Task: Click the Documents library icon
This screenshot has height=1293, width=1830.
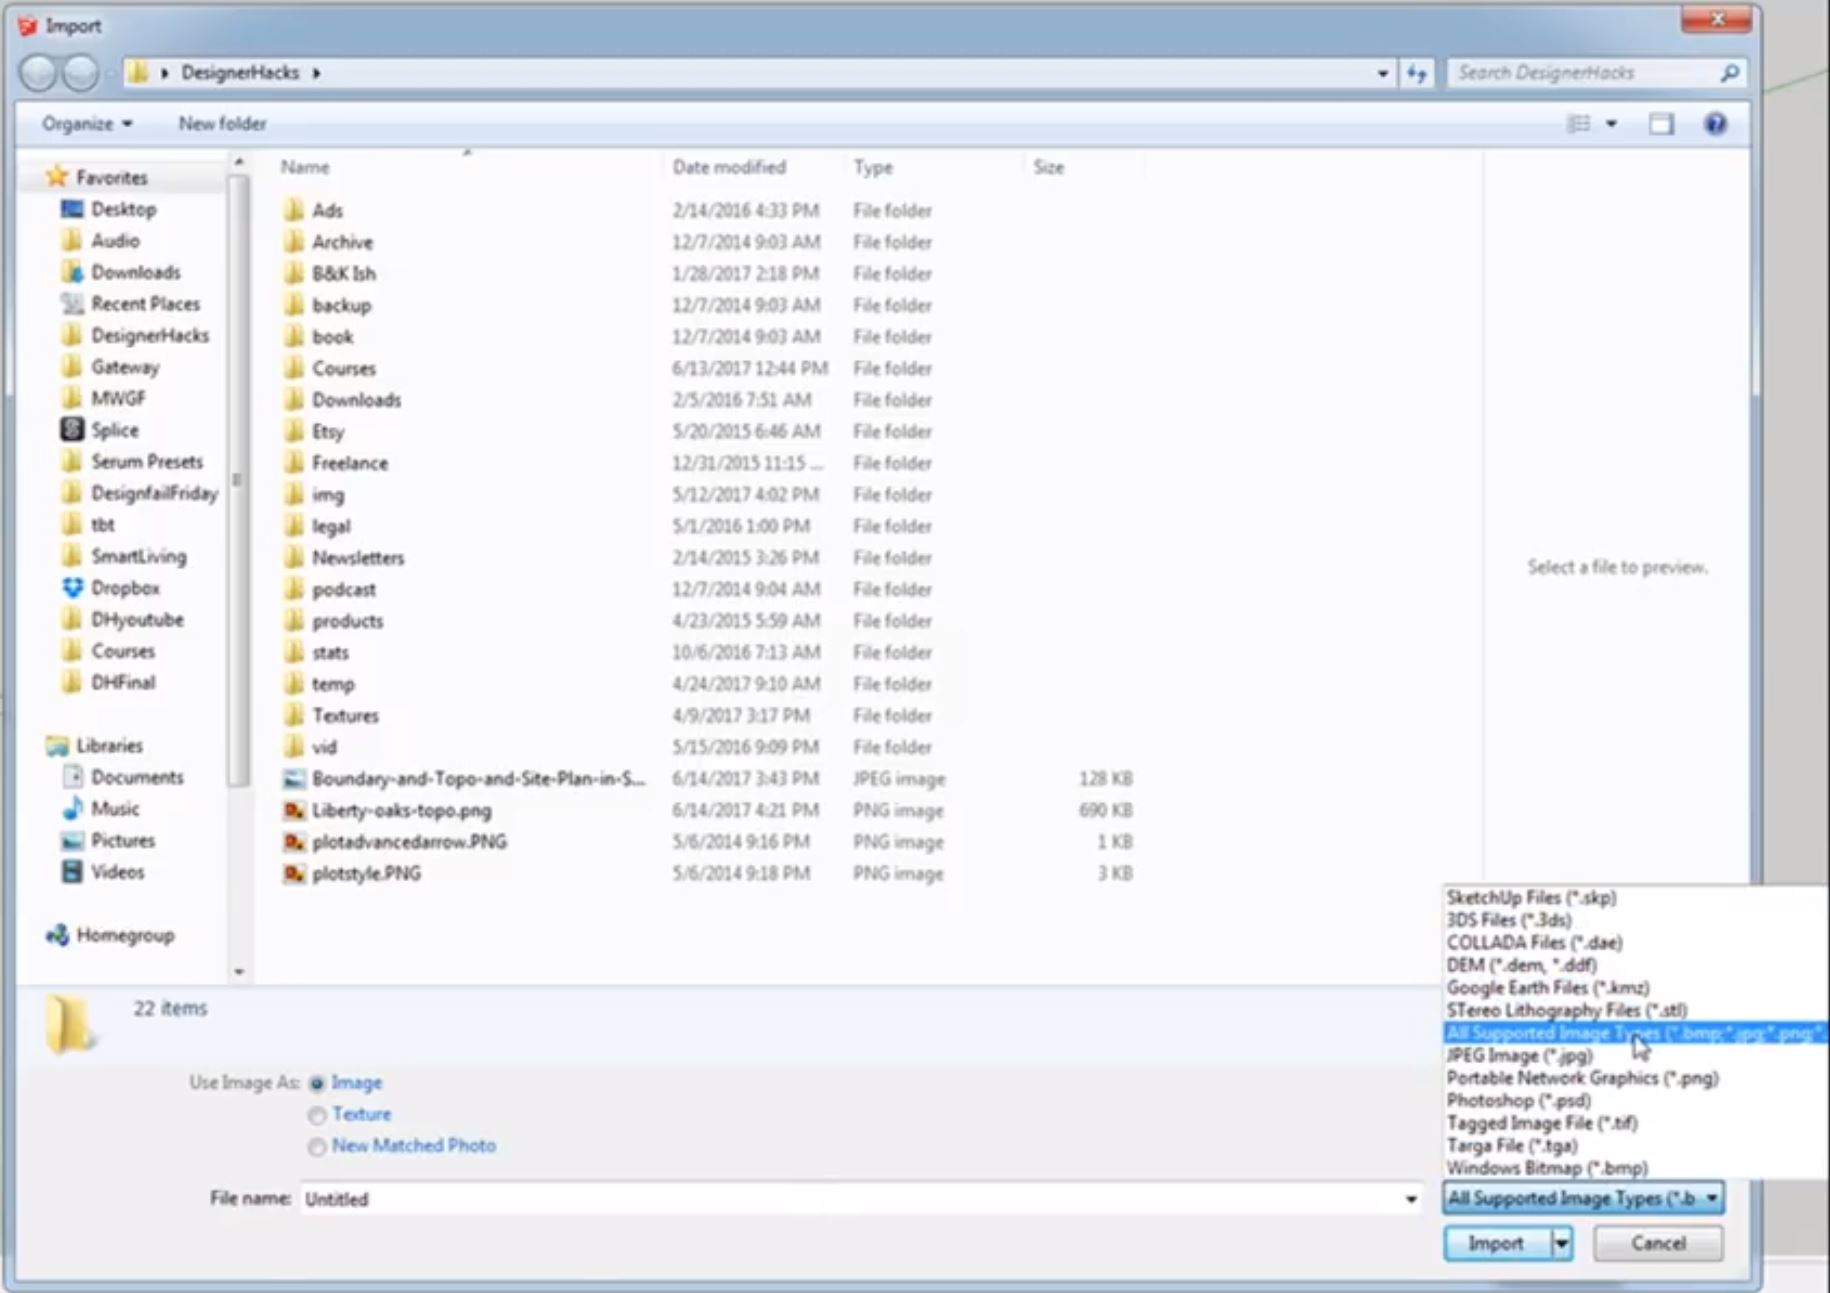Action: tap(72, 777)
